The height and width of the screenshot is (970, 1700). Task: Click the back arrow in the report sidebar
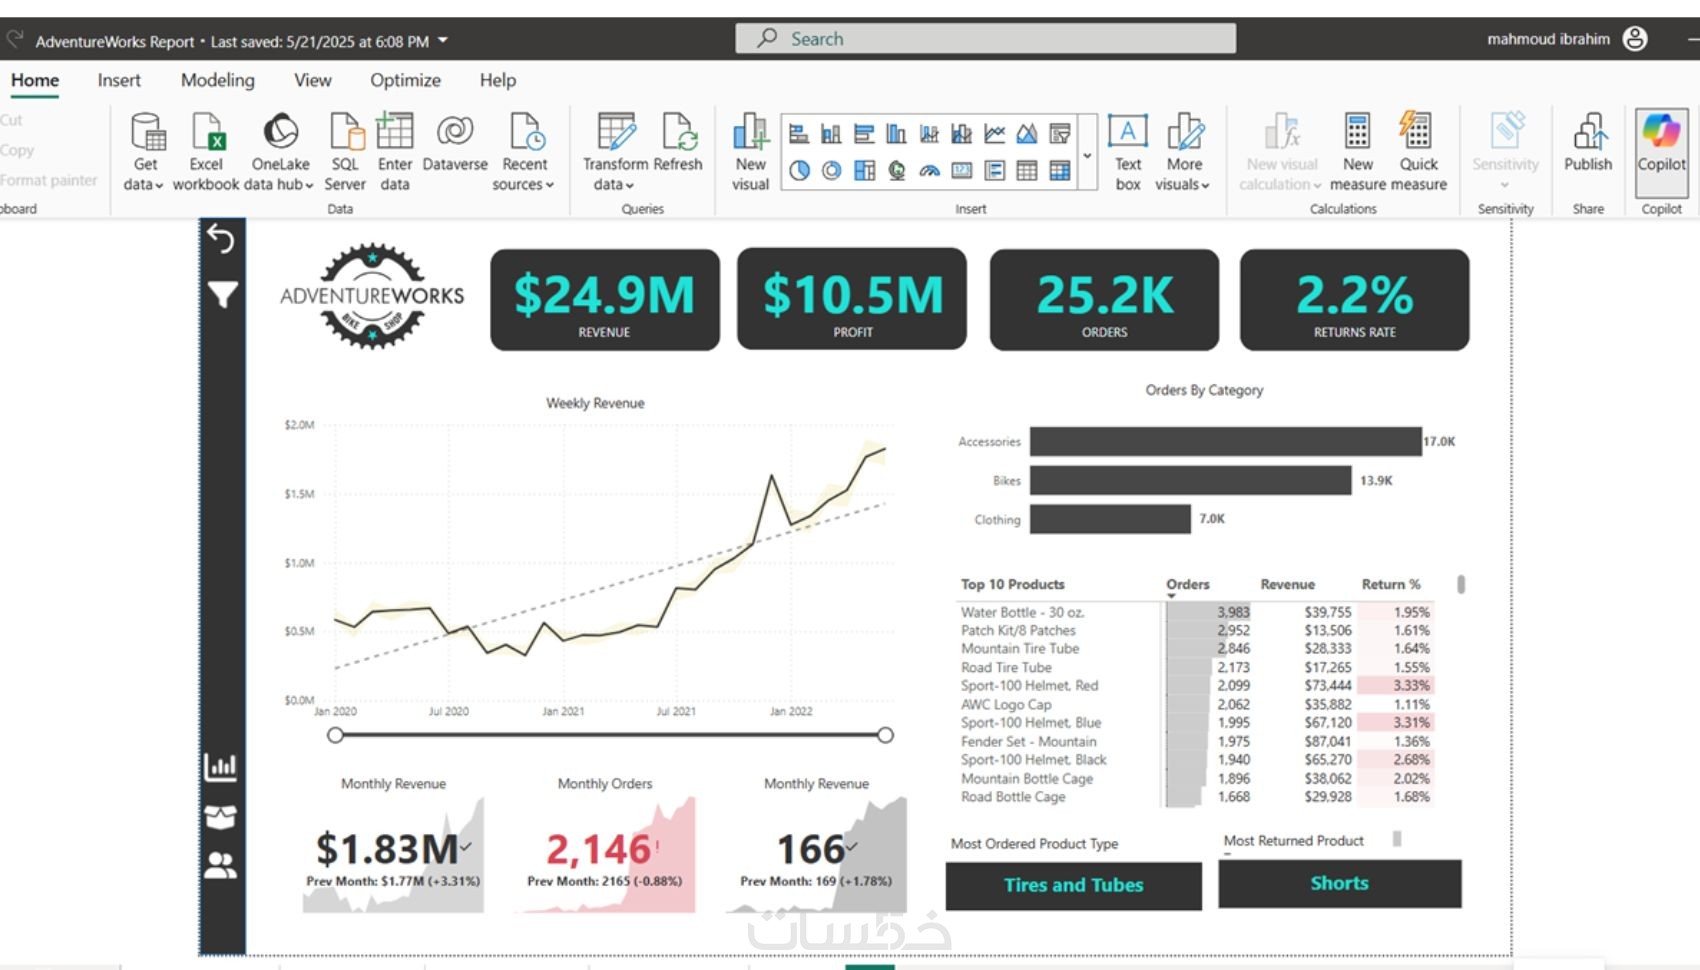[221, 239]
